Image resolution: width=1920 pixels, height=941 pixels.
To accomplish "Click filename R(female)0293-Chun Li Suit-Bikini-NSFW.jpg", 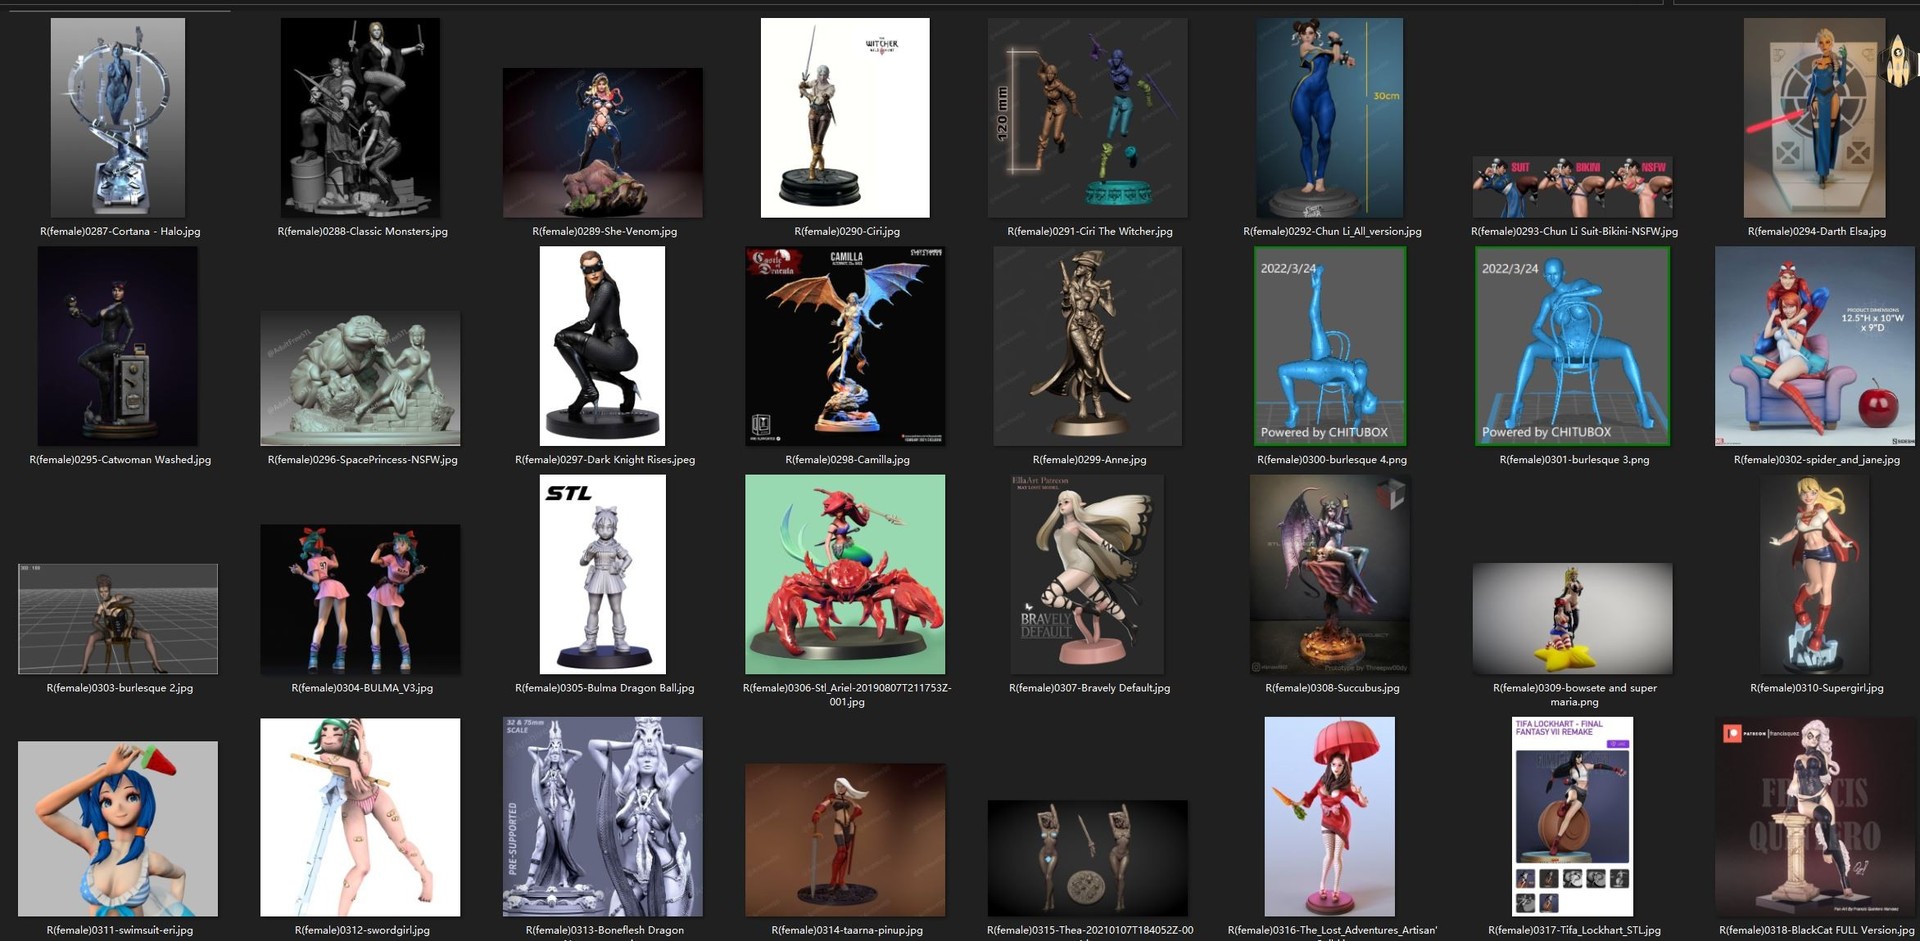I will pos(1574,232).
